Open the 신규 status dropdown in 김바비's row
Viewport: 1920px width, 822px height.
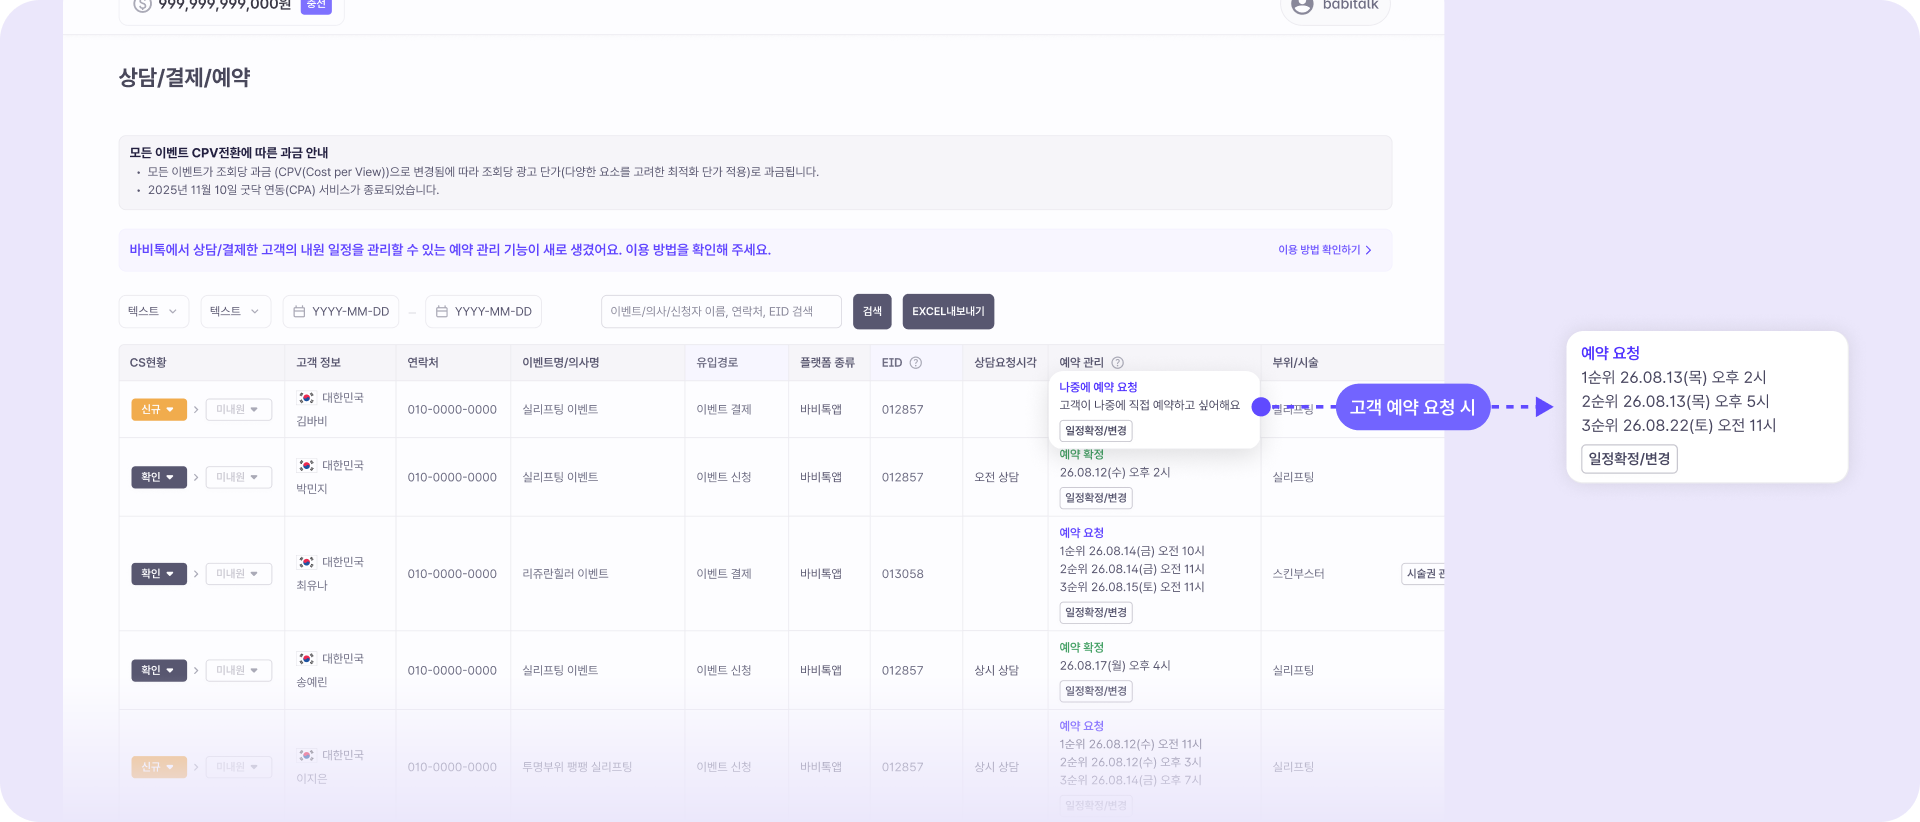[x=159, y=410]
